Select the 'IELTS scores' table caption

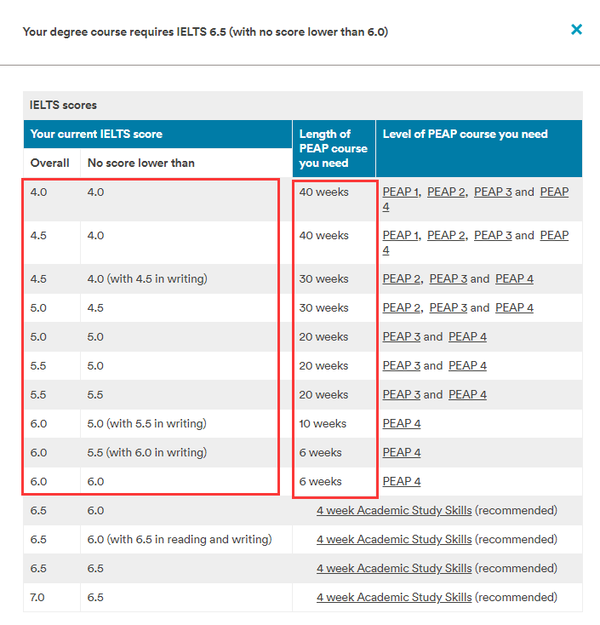[x=63, y=105]
